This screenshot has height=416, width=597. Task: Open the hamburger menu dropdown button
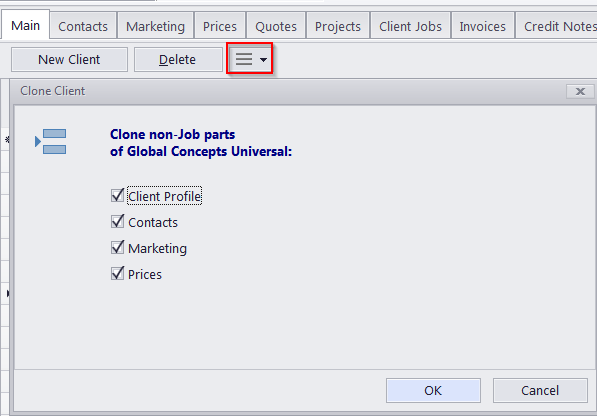tap(250, 59)
